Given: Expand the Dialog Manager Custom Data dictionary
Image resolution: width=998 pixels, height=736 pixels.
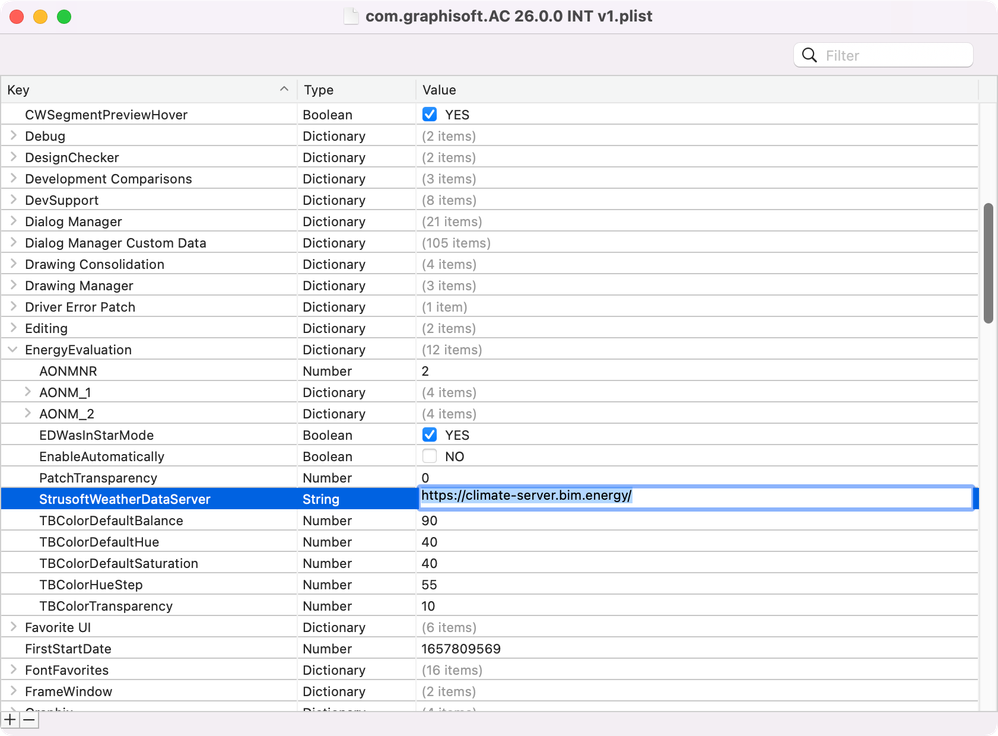Looking at the screenshot, I should coord(12,242).
